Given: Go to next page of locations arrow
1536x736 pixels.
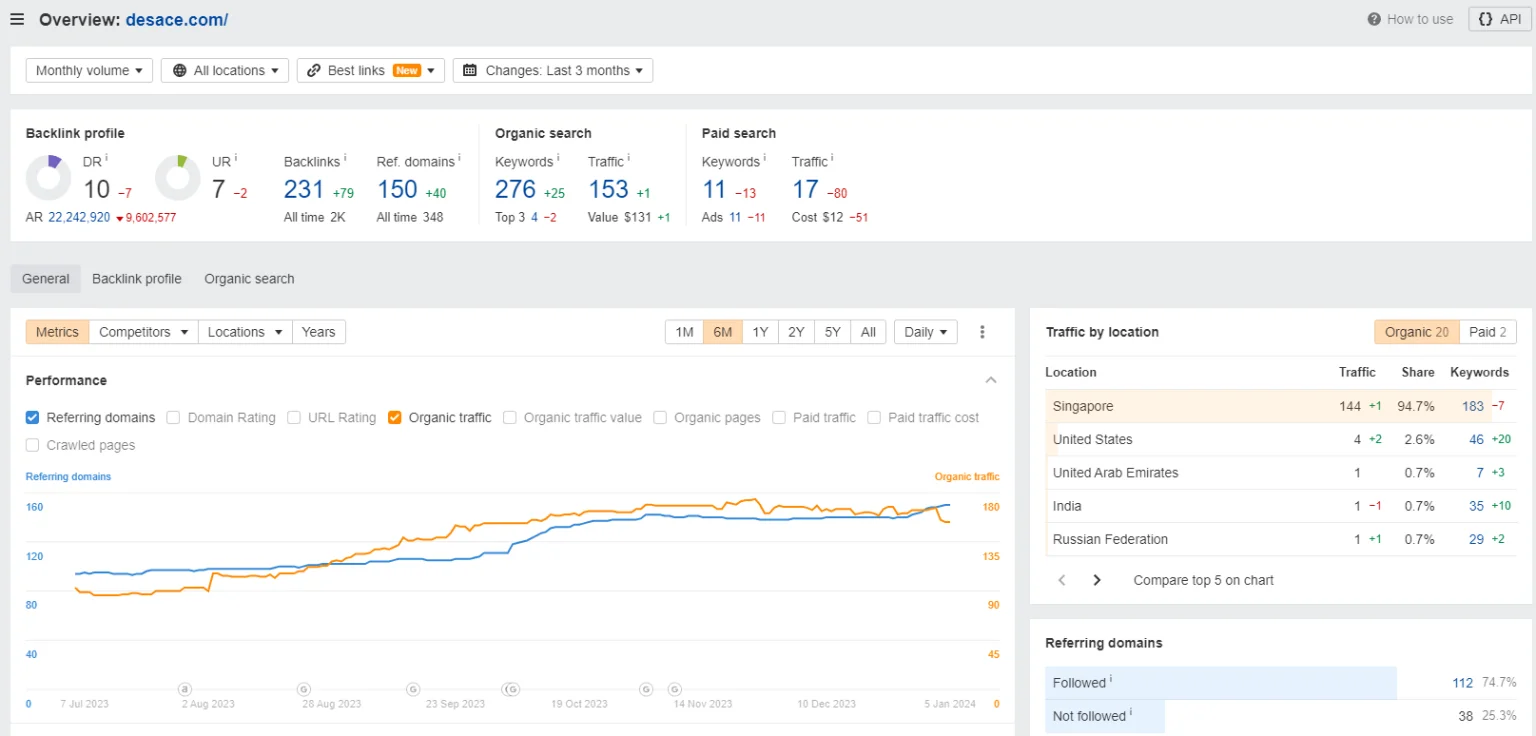Looking at the screenshot, I should 1097,580.
